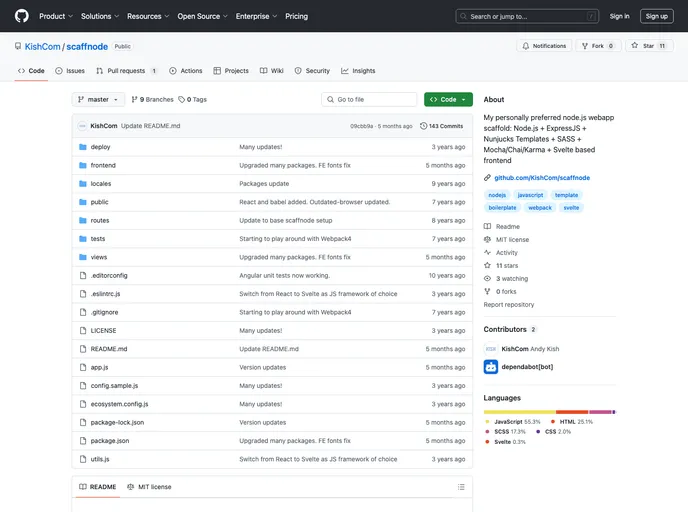Image resolution: width=688 pixels, height=512 pixels.
Task: Click the notifications bell icon
Action: (x=526, y=46)
